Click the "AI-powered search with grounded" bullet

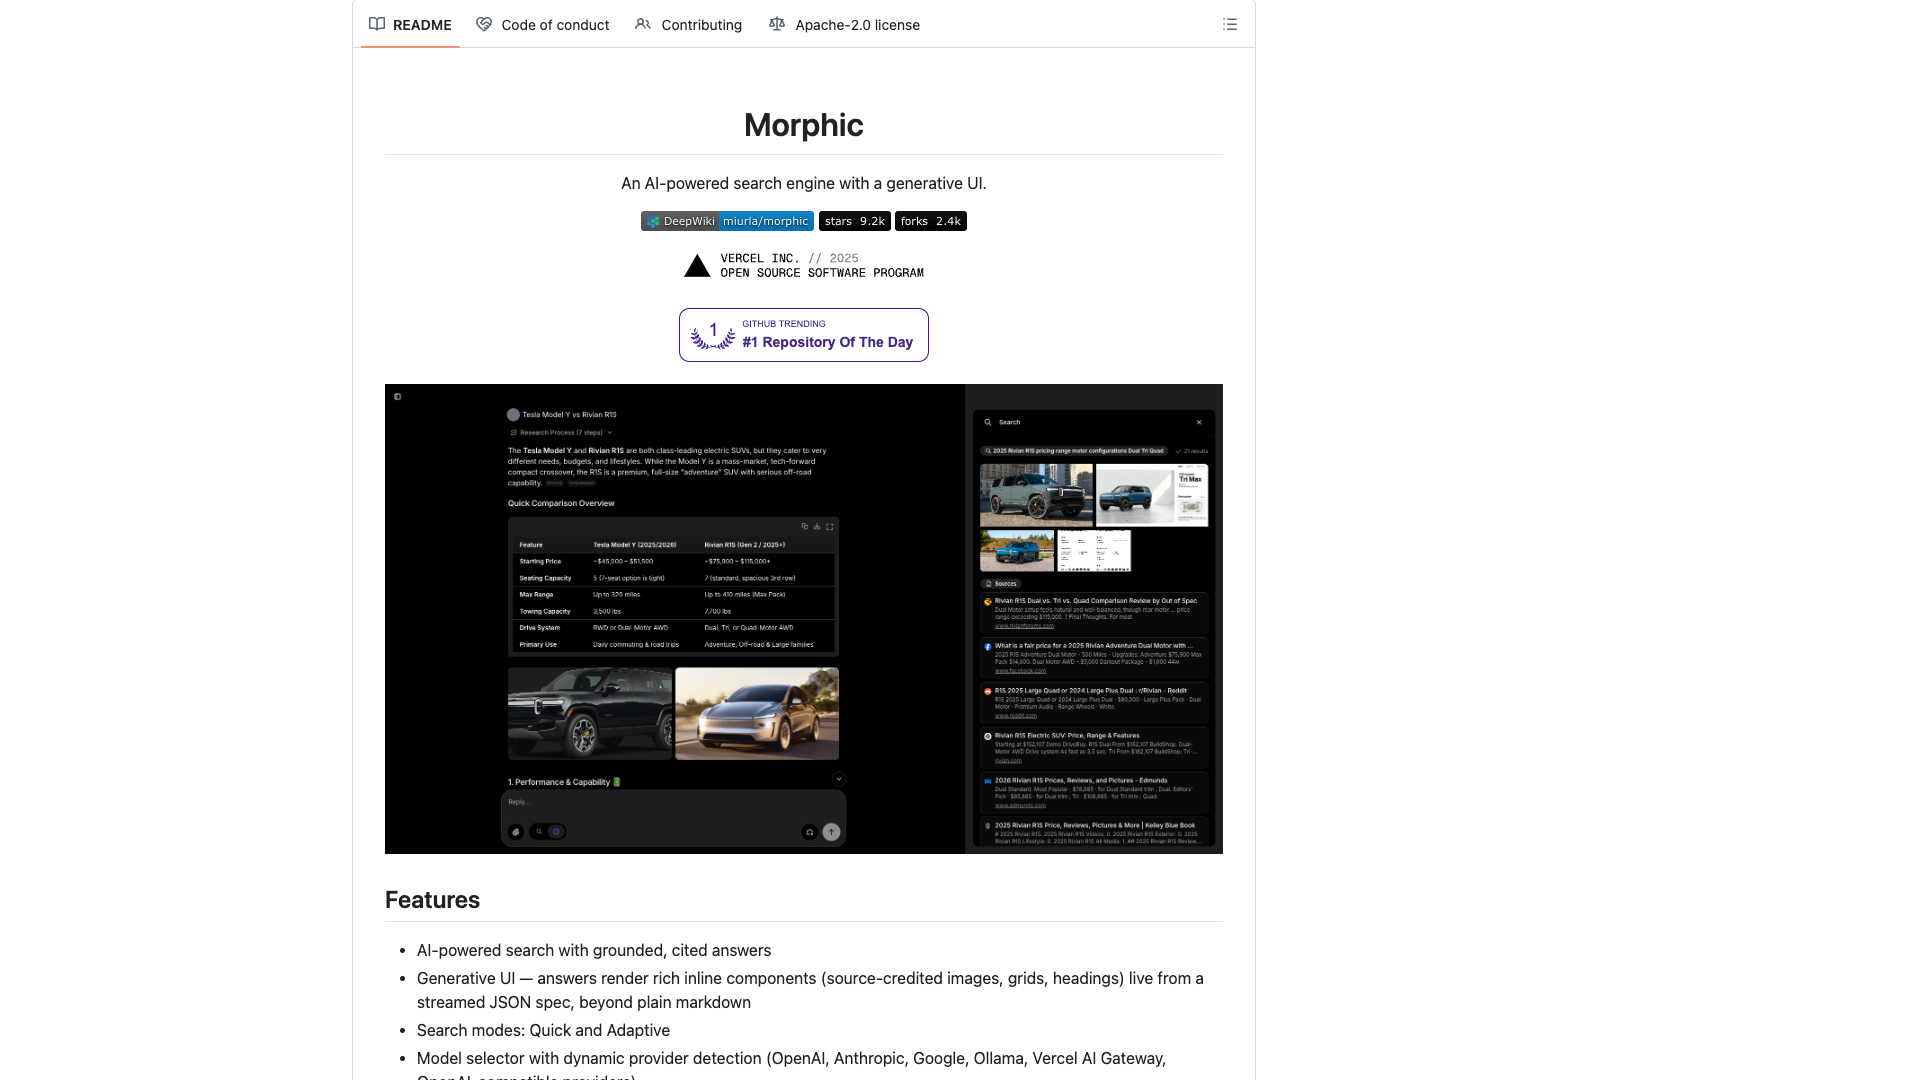tap(594, 950)
